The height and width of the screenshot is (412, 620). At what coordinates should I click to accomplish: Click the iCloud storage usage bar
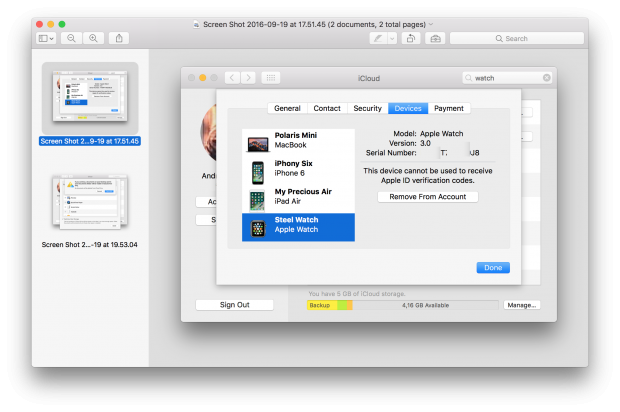(x=401, y=304)
